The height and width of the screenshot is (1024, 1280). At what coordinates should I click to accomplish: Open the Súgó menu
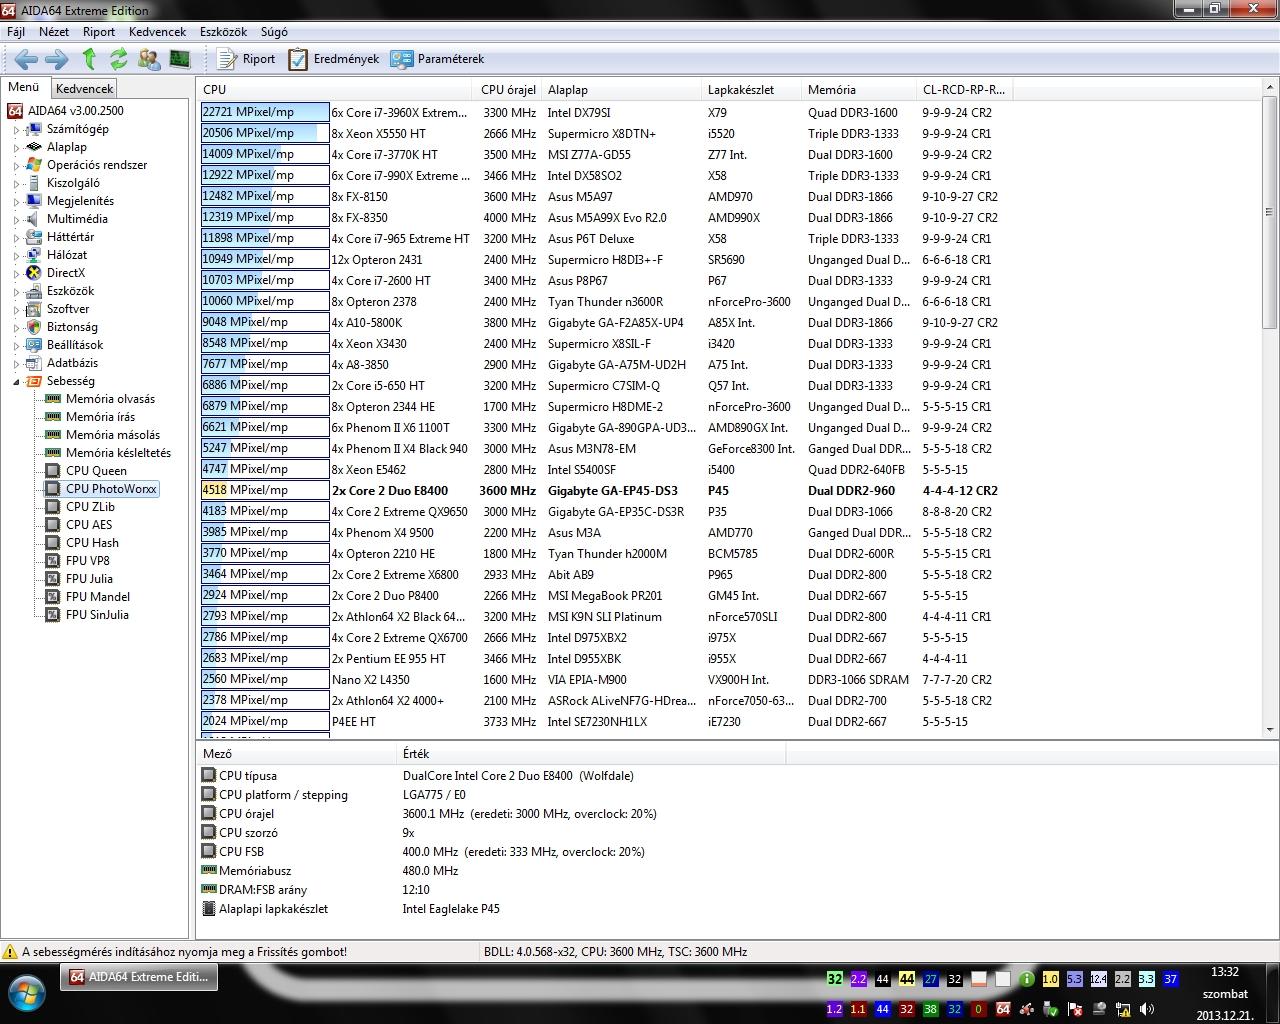click(x=274, y=32)
